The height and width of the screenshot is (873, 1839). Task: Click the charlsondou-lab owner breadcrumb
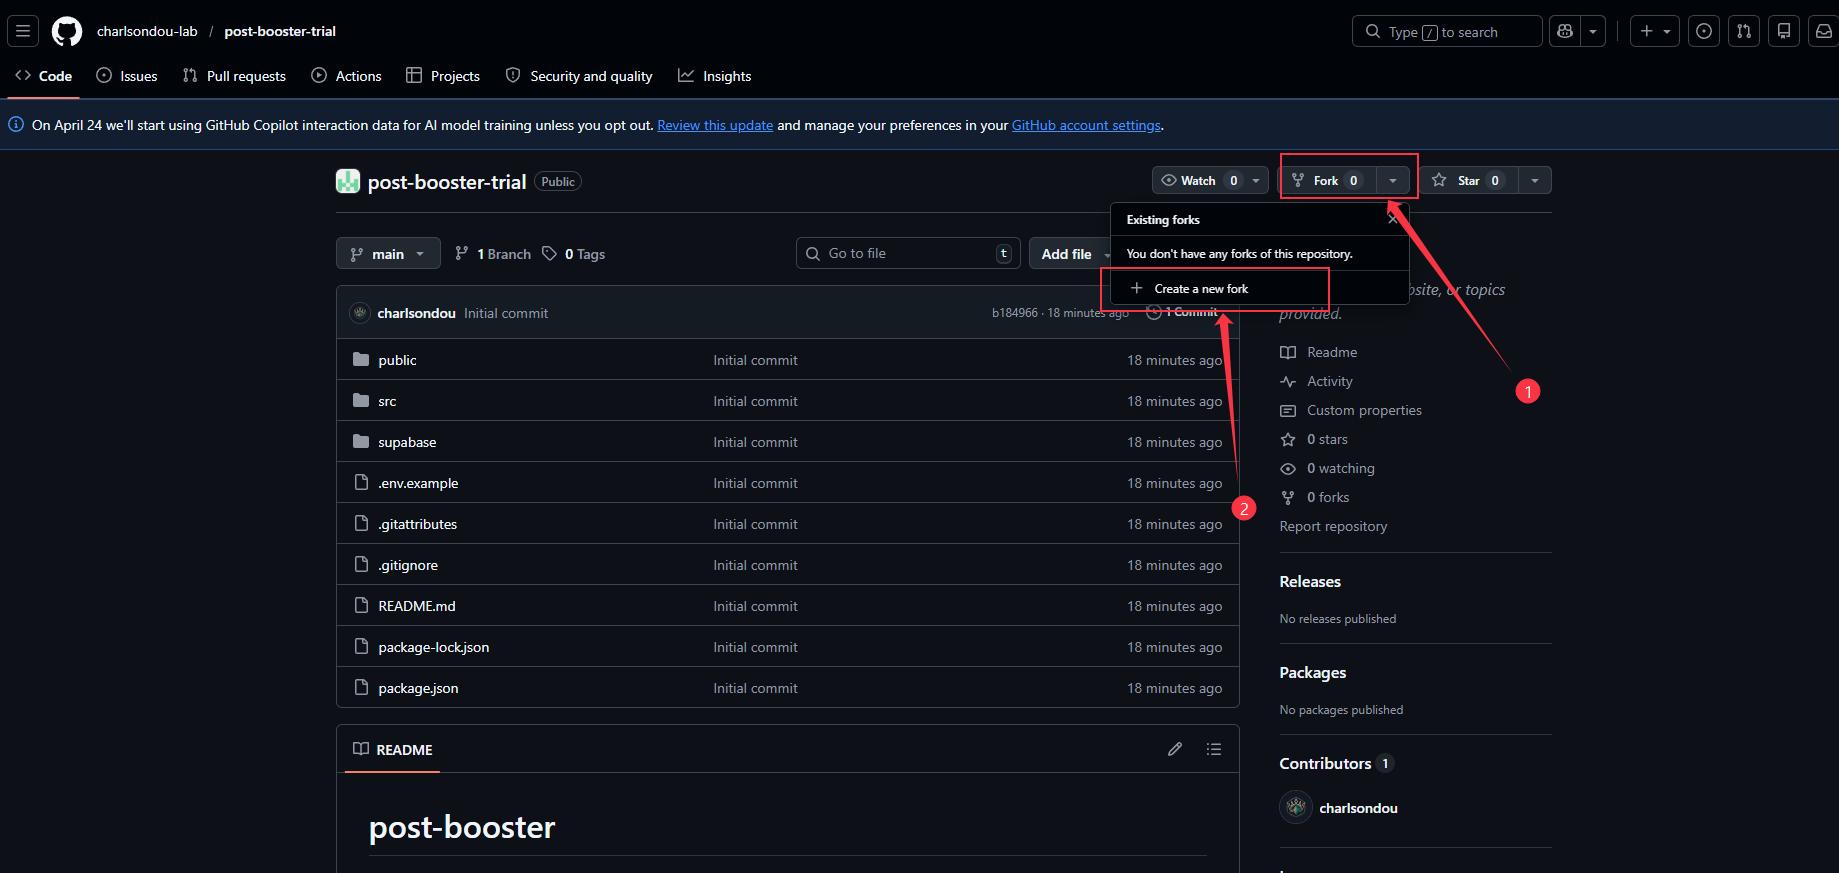pos(147,31)
